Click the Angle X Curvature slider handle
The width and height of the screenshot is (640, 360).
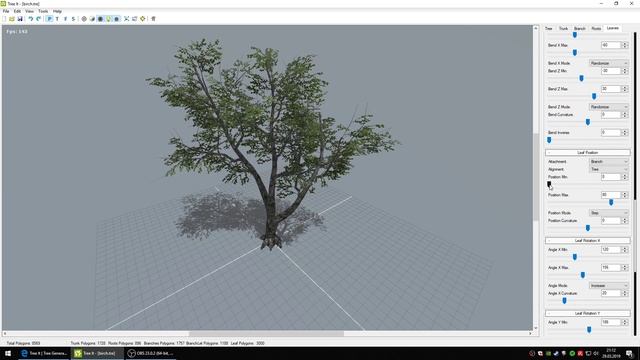[x=564, y=301]
